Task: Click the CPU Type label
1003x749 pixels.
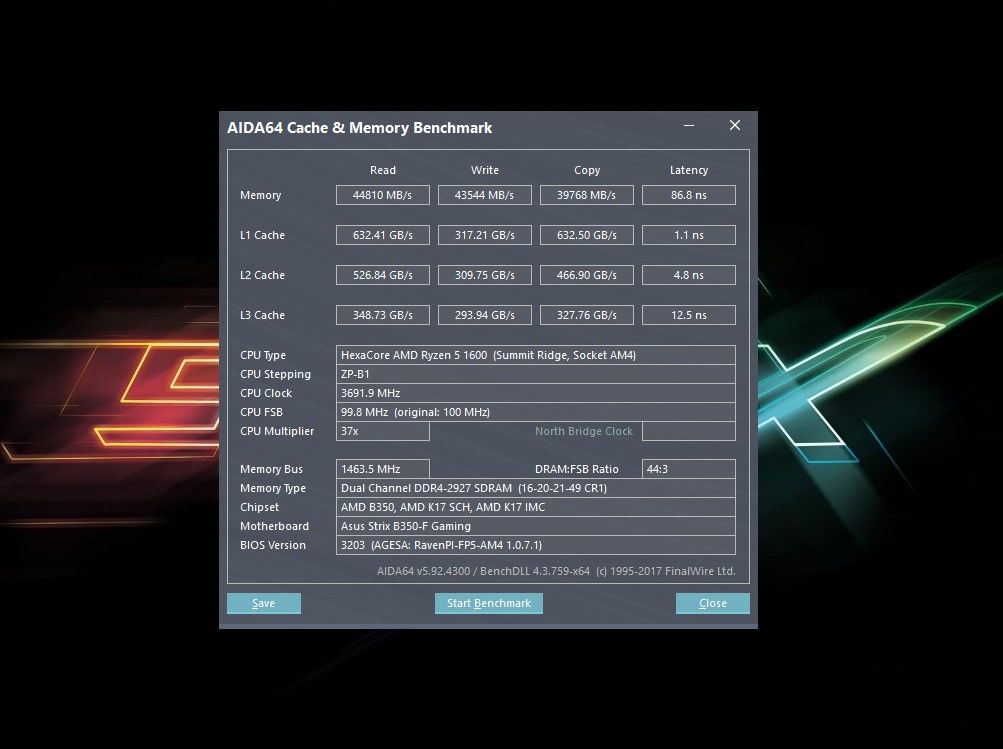Action: pos(263,355)
